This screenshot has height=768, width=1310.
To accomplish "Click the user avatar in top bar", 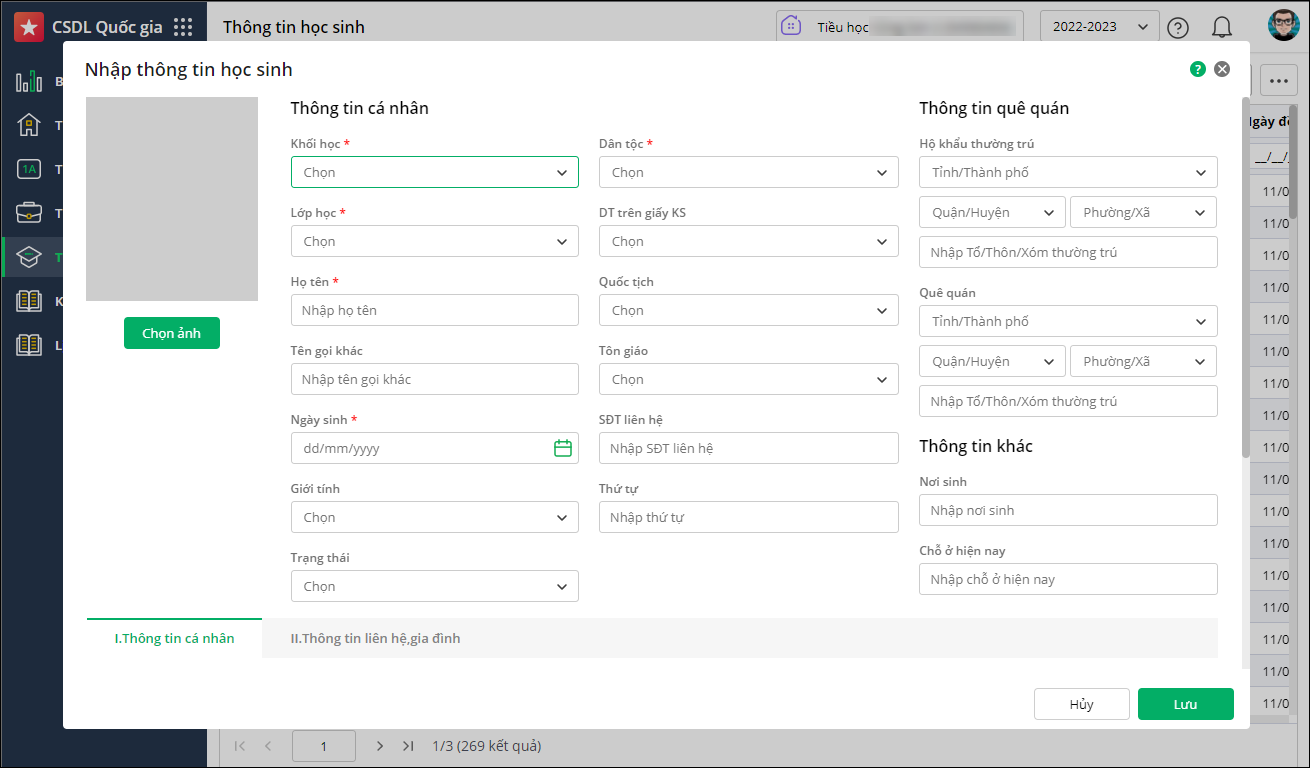I will 1283,26.
